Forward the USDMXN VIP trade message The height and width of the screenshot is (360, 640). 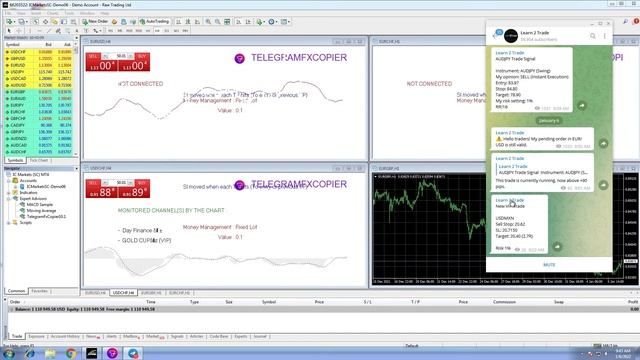pyautogui.click(x=557, y=247)
